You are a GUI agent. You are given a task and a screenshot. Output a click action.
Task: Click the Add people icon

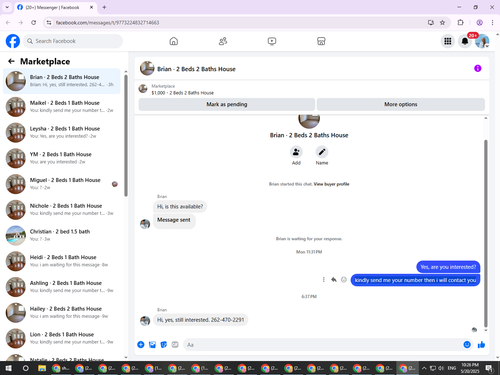click(x=296, y=152)
